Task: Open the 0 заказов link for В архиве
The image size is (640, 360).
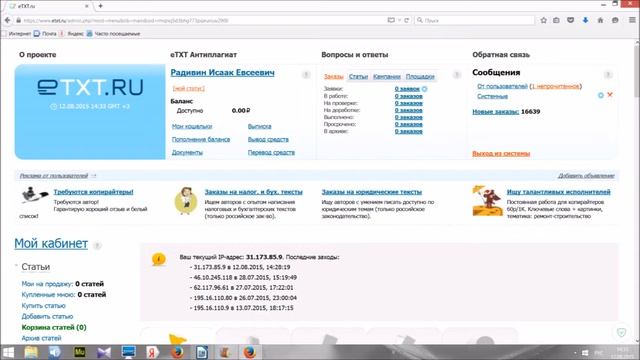Action: click(409, 131)
